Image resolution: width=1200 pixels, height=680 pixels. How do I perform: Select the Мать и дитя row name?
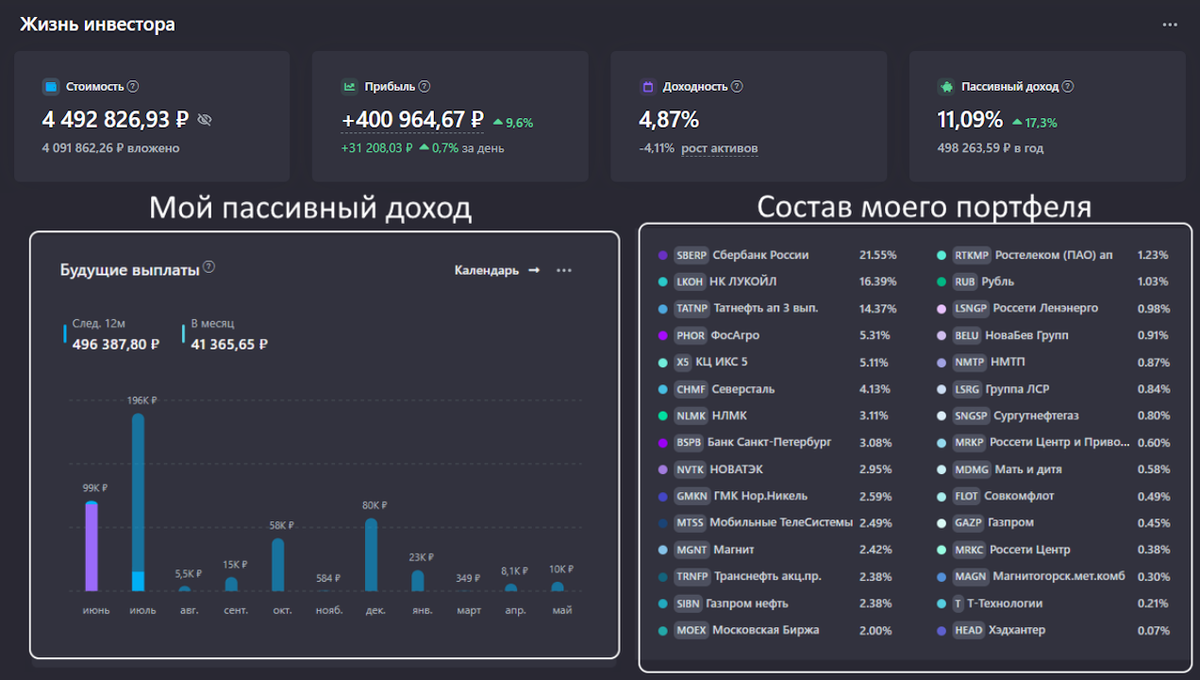[x=1028, y=469]
